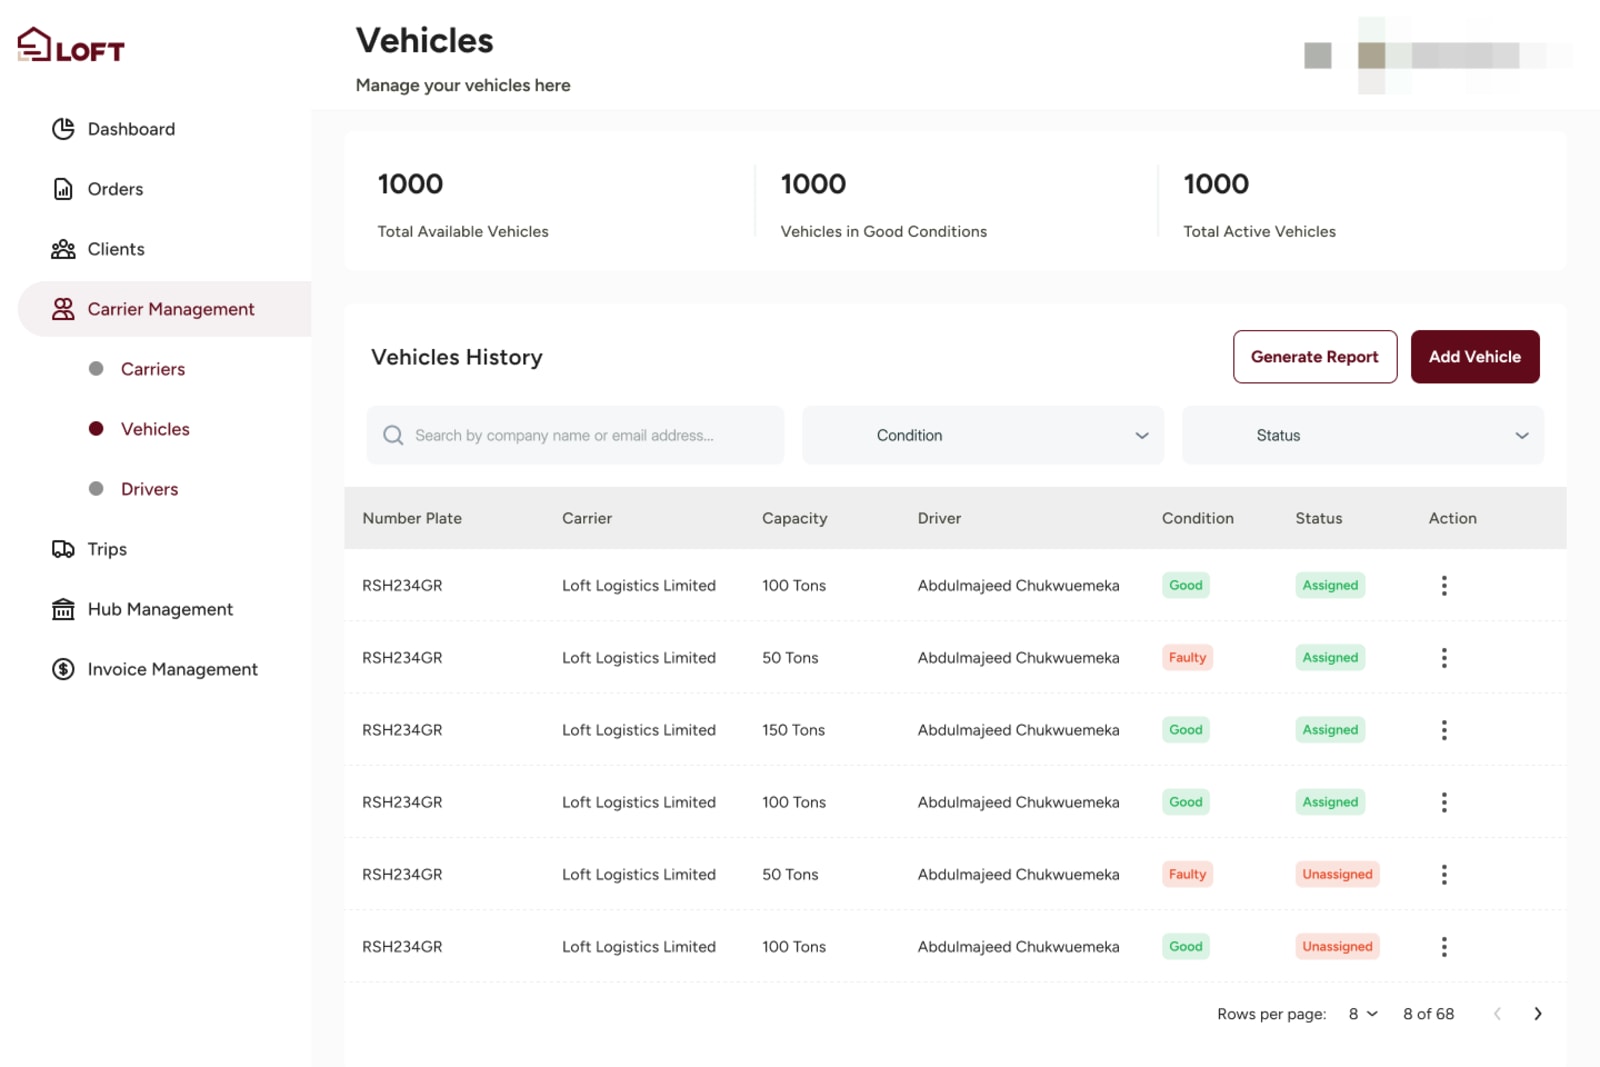Click the "Vehicles History" heading
This screenshot has width=1600, height=1067.
click(x=457, y=357)
